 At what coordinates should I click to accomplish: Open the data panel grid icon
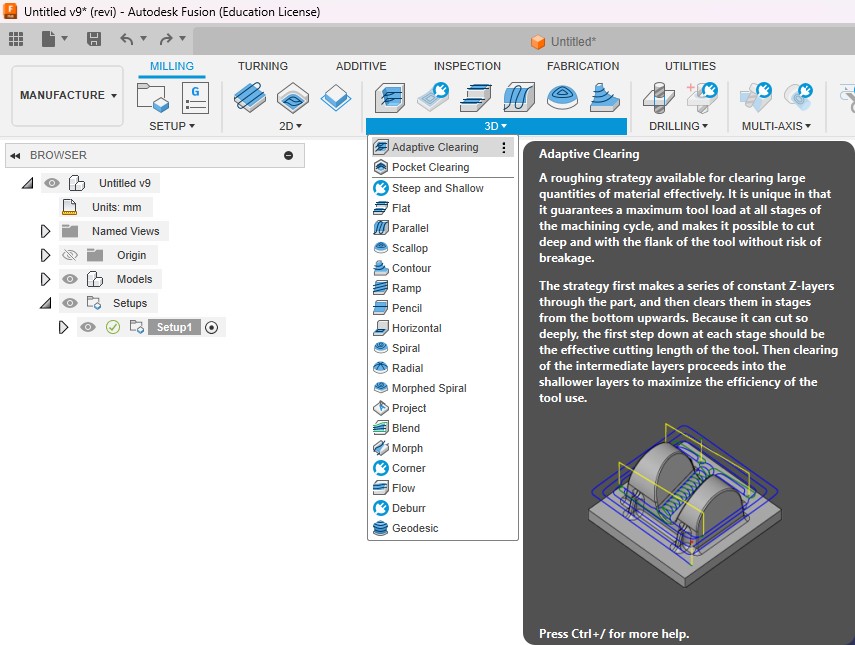pyautogui.click(x=16, y=39)
